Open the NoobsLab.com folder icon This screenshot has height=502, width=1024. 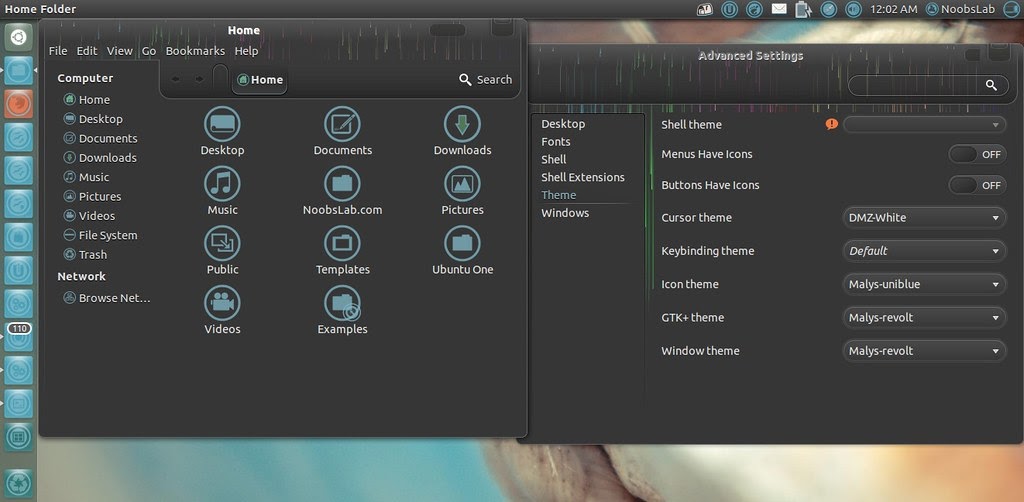[x=342, y=184]
